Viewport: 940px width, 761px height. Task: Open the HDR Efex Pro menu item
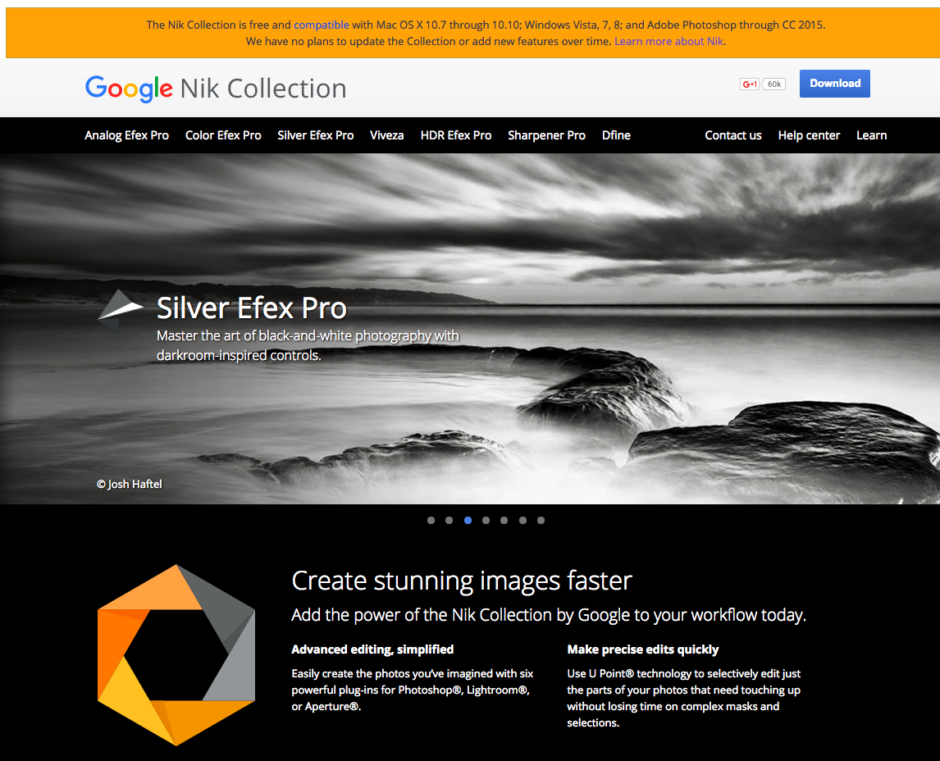(456, 136)
